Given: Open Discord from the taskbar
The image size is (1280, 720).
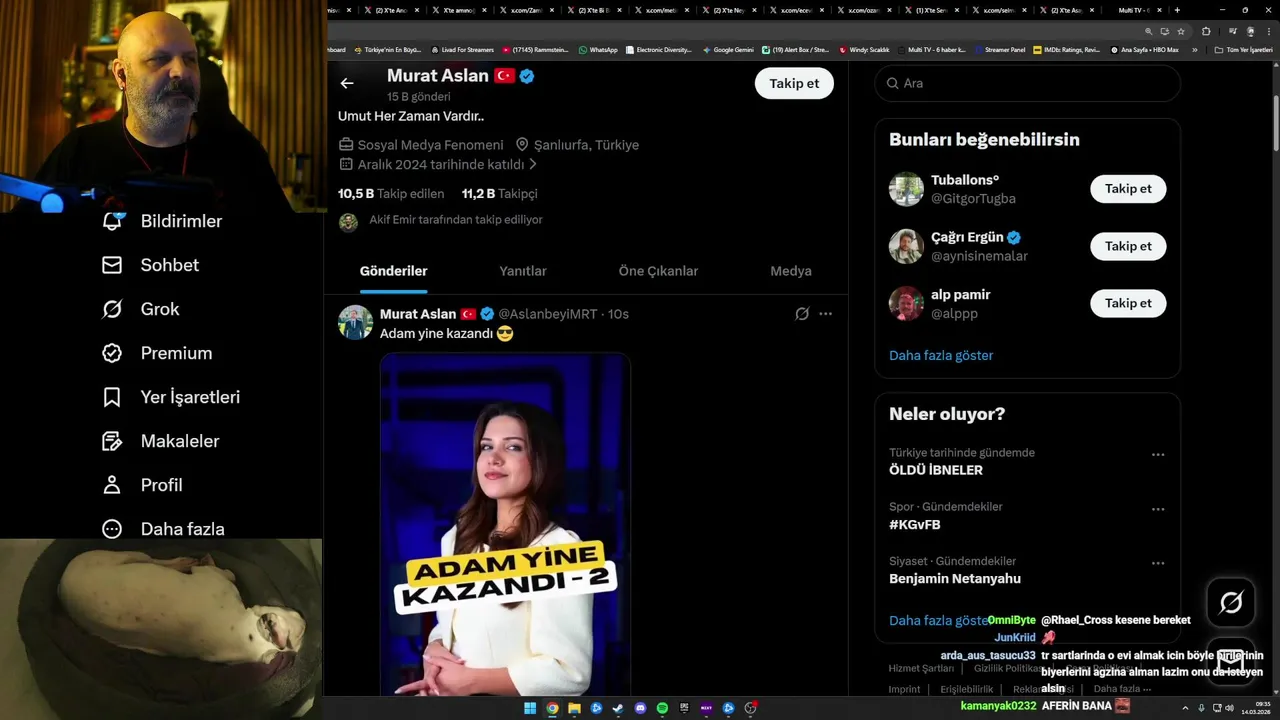Looking at the screenshot, I should (x=640, y=708).
